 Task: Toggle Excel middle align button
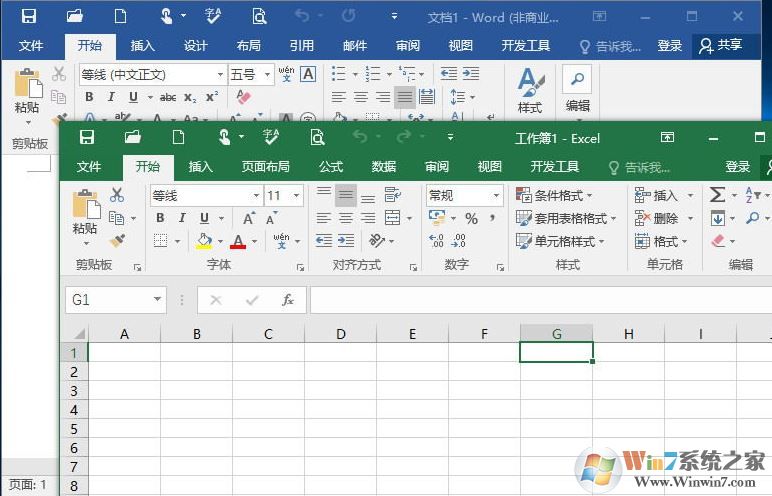point(346,195)
